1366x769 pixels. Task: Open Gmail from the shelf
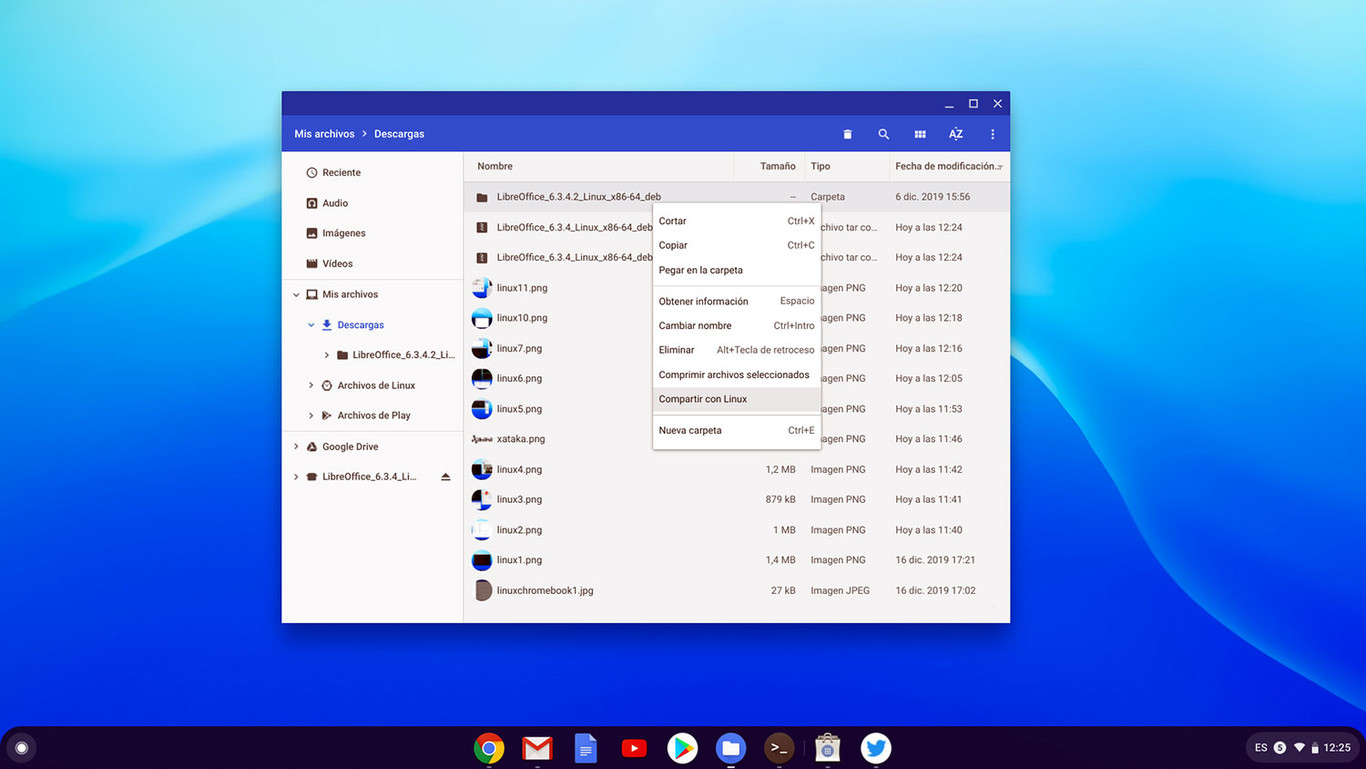[x=537, y=747]
